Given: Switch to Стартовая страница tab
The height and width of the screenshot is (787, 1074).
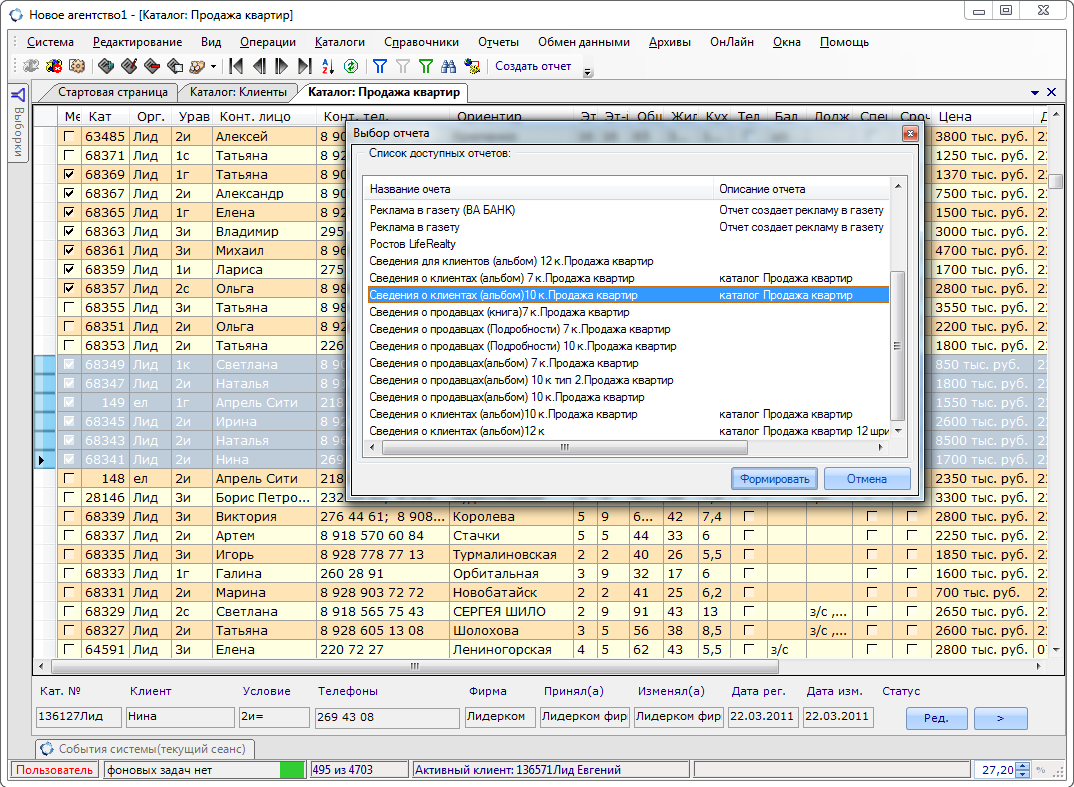Looking at the screenshot, I should click(113, 92).
